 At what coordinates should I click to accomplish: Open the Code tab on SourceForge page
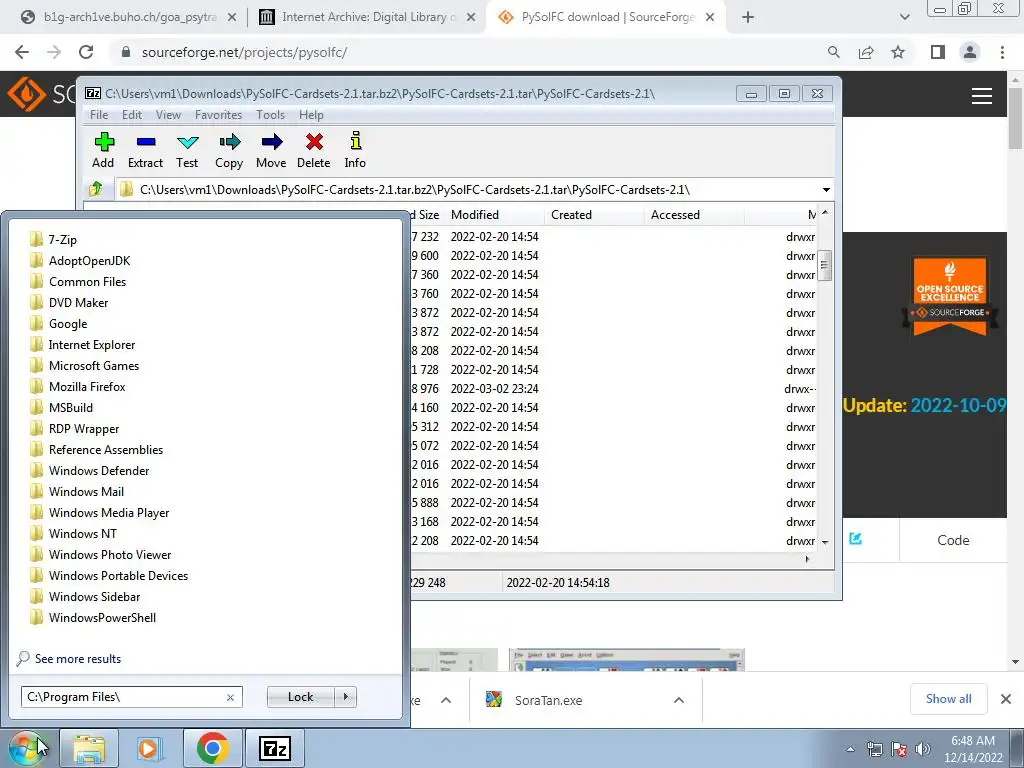(953, 540)
